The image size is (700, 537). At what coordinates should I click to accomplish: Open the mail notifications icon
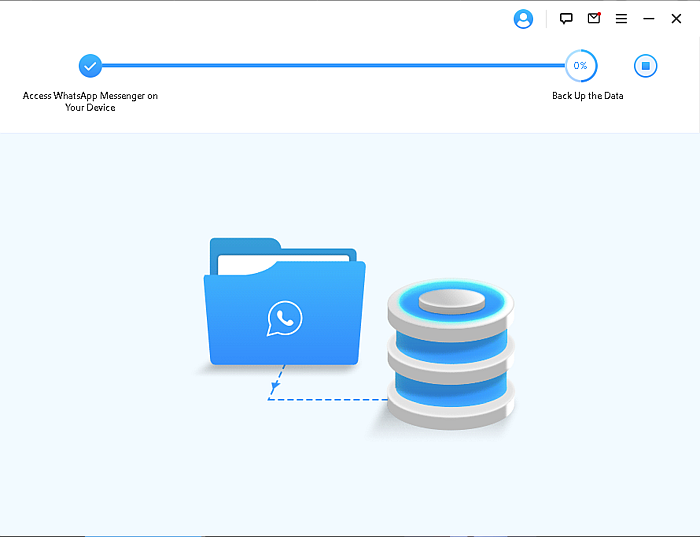594,18
